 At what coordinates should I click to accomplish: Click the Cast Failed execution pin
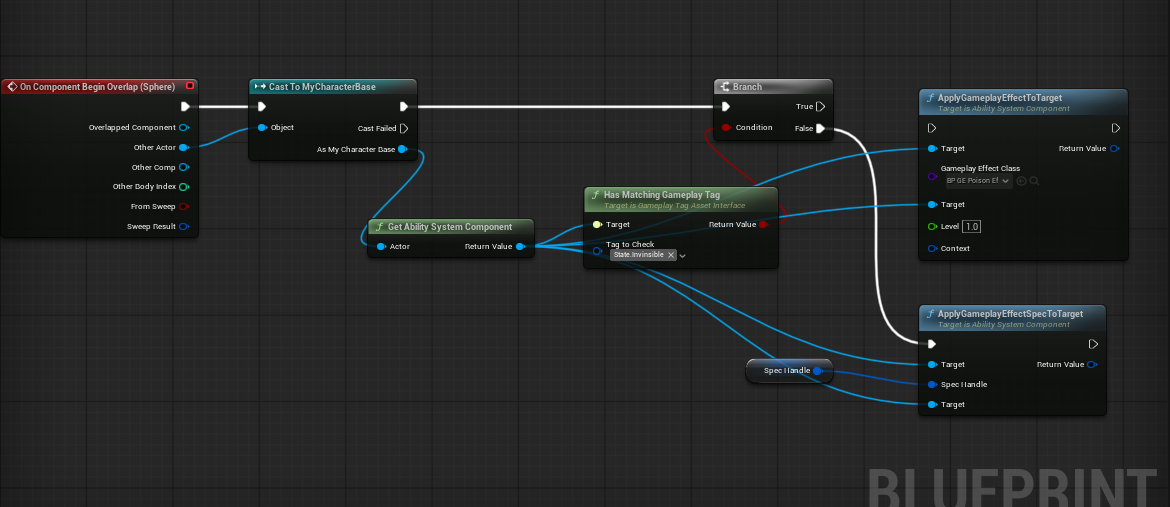click(x=404, y=128)
